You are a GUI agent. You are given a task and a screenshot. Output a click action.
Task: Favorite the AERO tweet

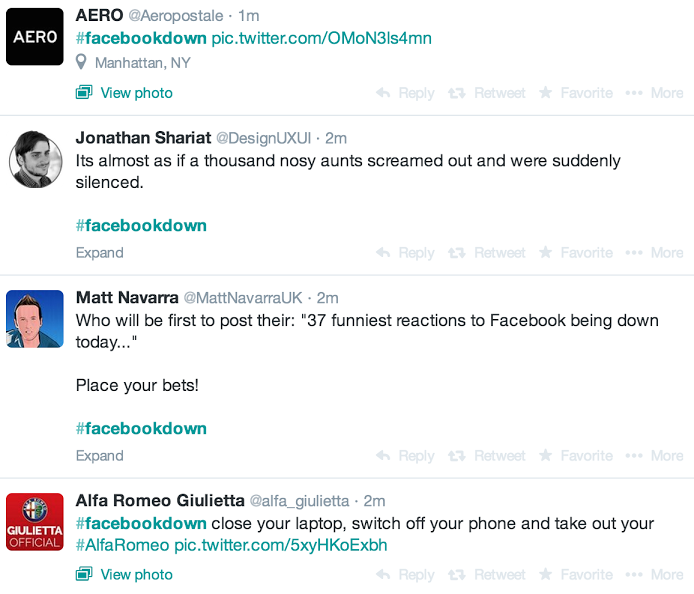576,93
